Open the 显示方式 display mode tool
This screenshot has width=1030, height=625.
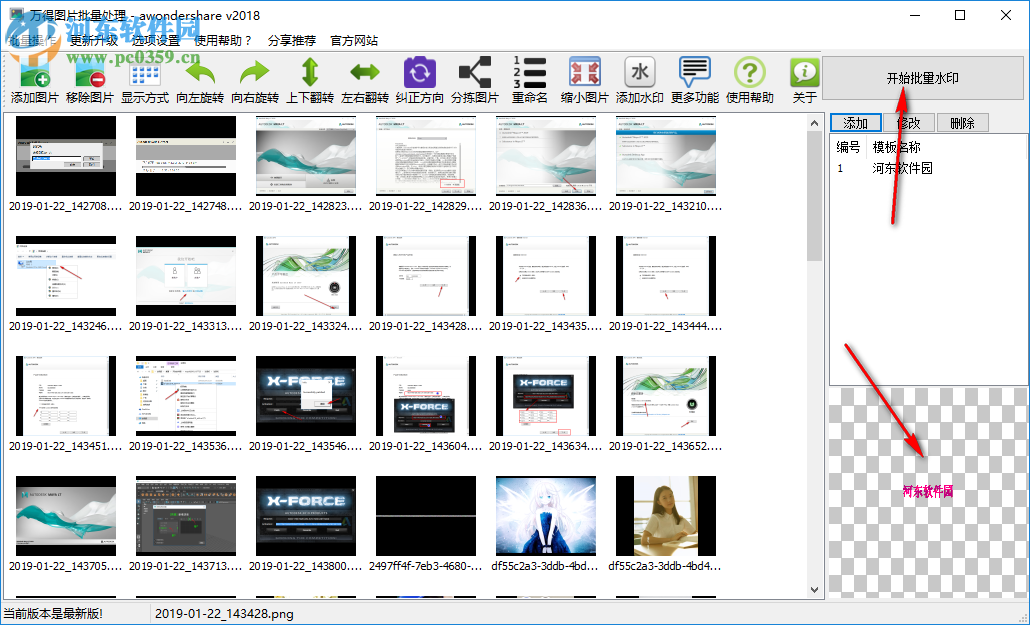click(x=145, y=75)
